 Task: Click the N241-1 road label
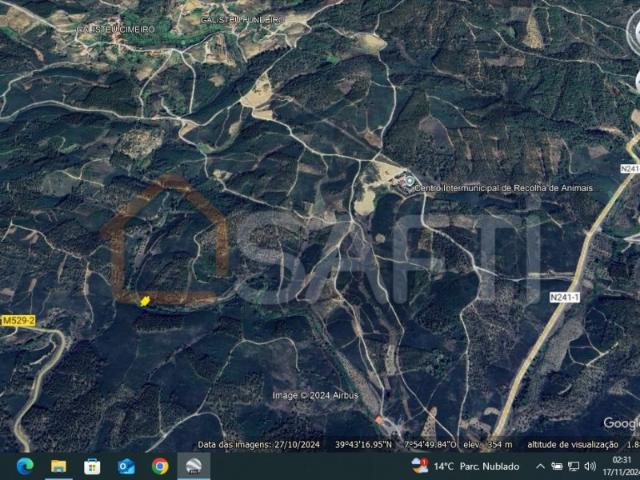pos(563,297)
